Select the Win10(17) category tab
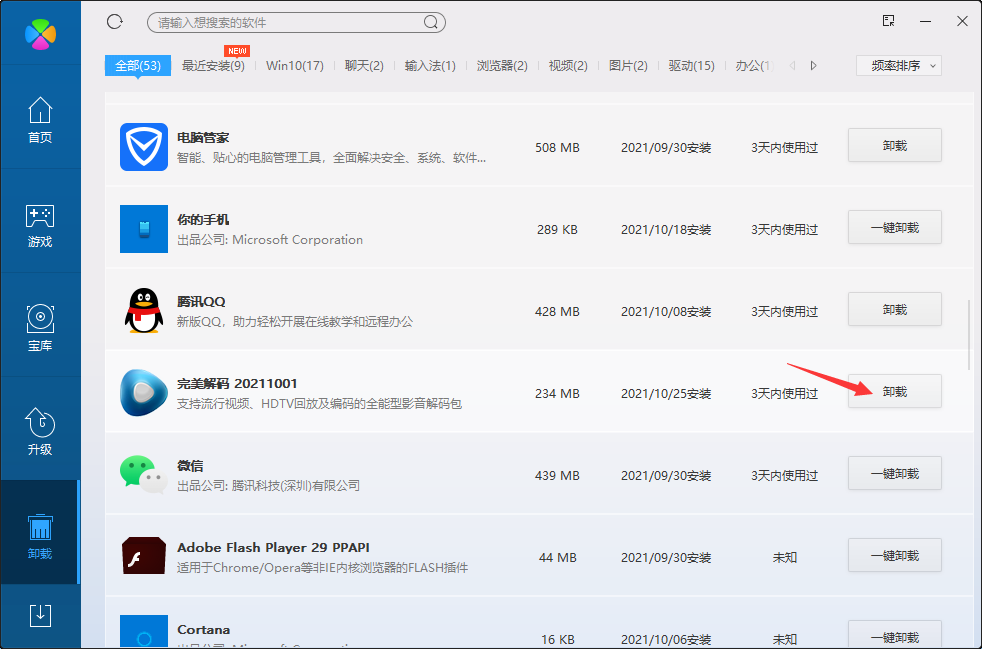Image resolution: width=982 pixels, height=649 pixels. 294,64
